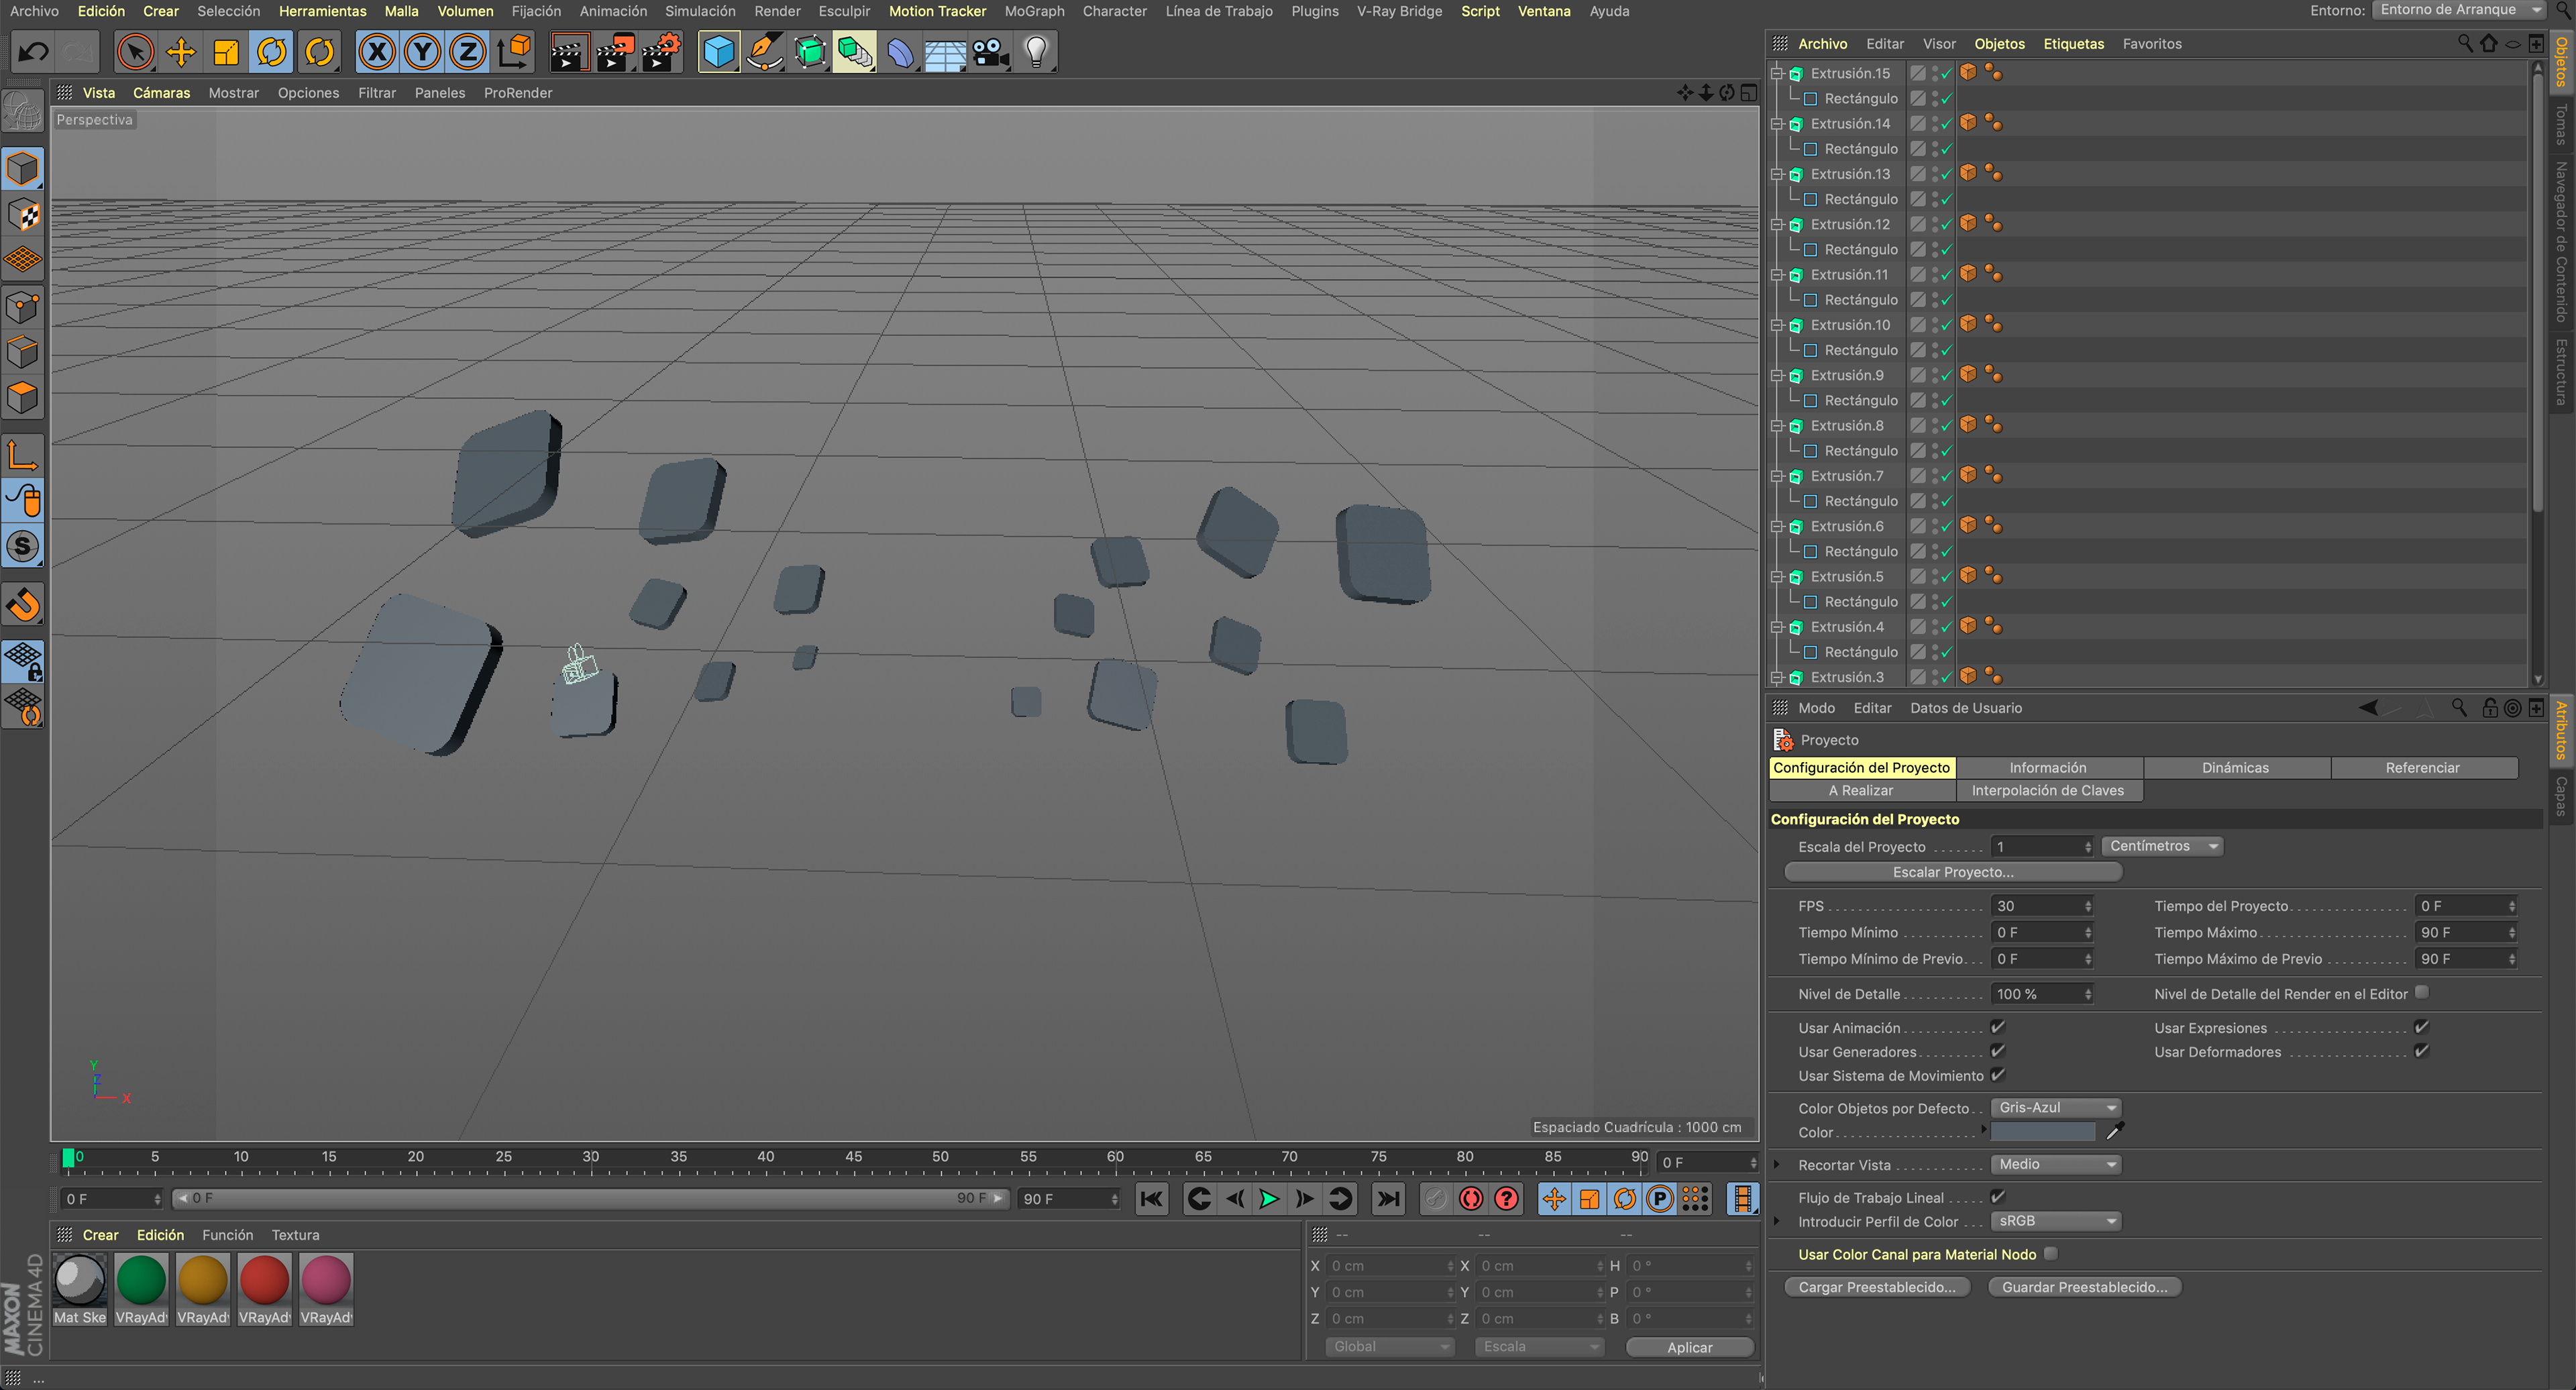Activate the Rotate tool
Screen dimensions: 2576x1390
[x=272, y=52]
